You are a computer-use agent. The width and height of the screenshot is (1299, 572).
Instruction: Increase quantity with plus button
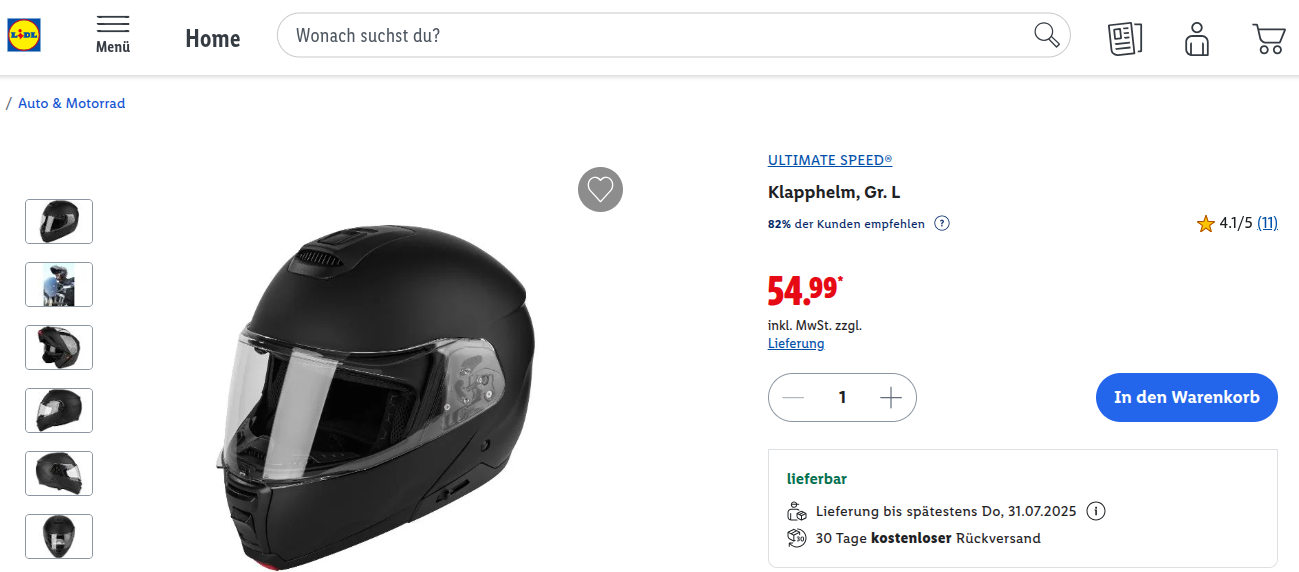point(890,398)
